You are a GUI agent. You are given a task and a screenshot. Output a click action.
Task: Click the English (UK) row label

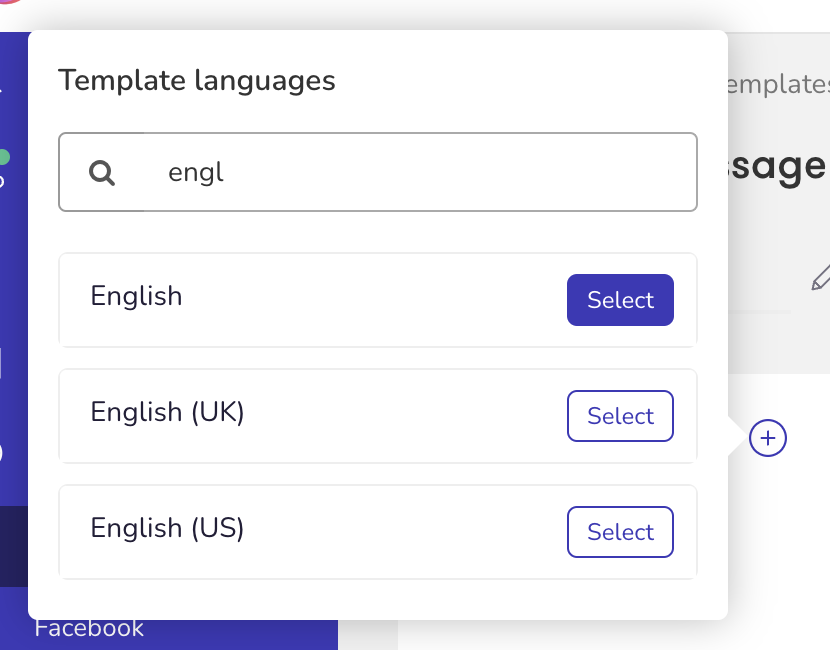click(x=167, y=412)
